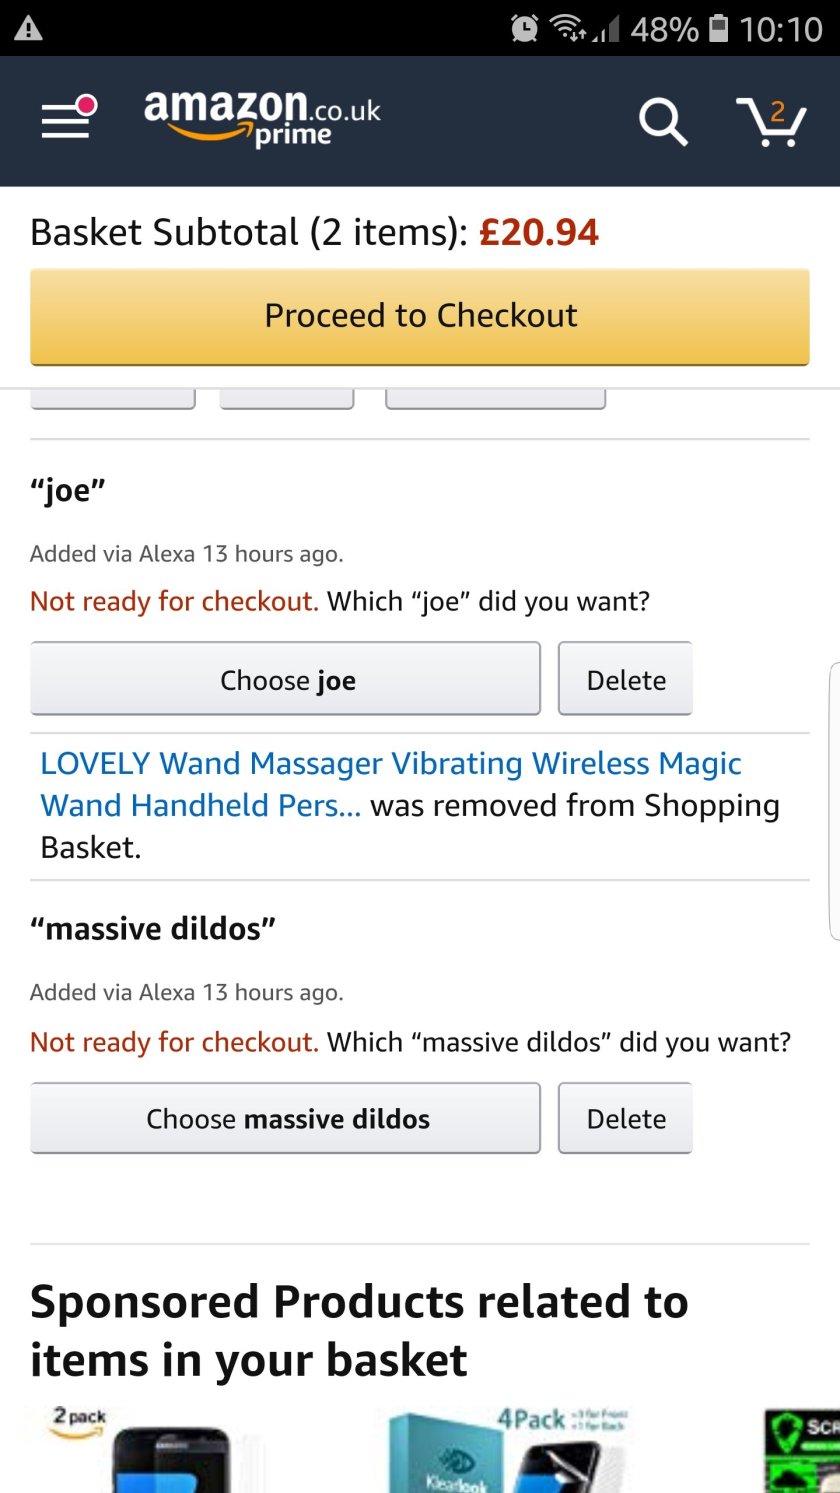Delete the "massive dildos" item
Image resolution: width=840 pixels, height=1493 pixels.
click(x=625, y=1118)
